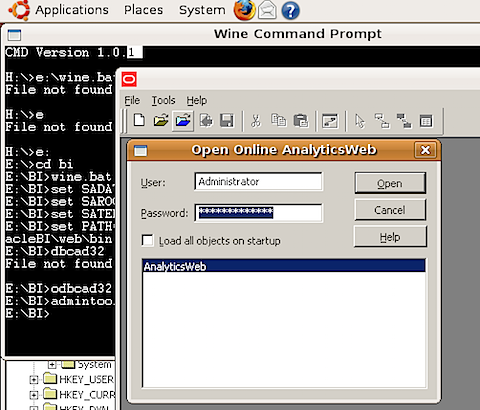Expand the HKEY_CURR registry node
Image resolution: width=480 pixels, height=410 pixels.
pos(33,395)
